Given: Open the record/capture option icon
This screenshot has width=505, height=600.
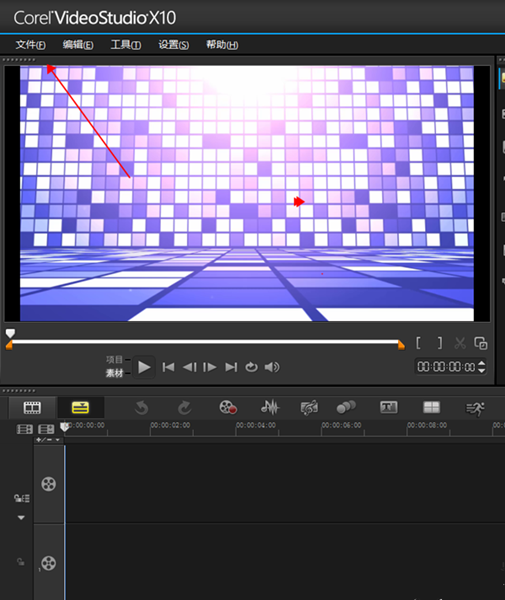Looking at the screenshot, I should point(228,408).
